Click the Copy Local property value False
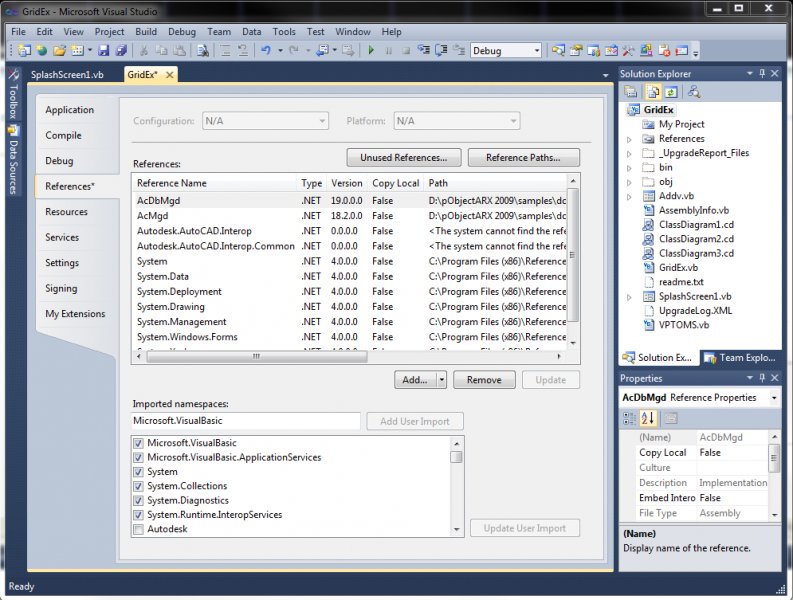Screen dimensions: 793x600 point(732,453)
